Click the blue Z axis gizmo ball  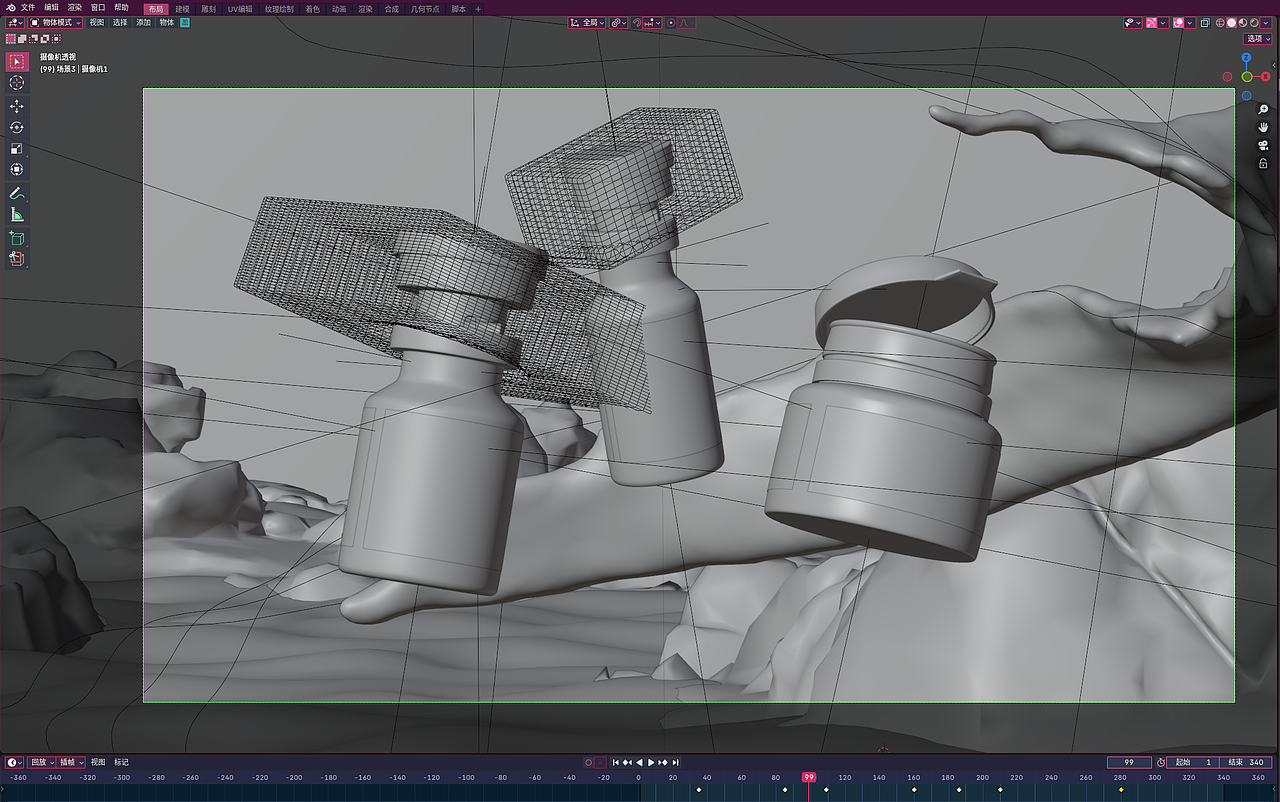click(x=1247, y=58)
